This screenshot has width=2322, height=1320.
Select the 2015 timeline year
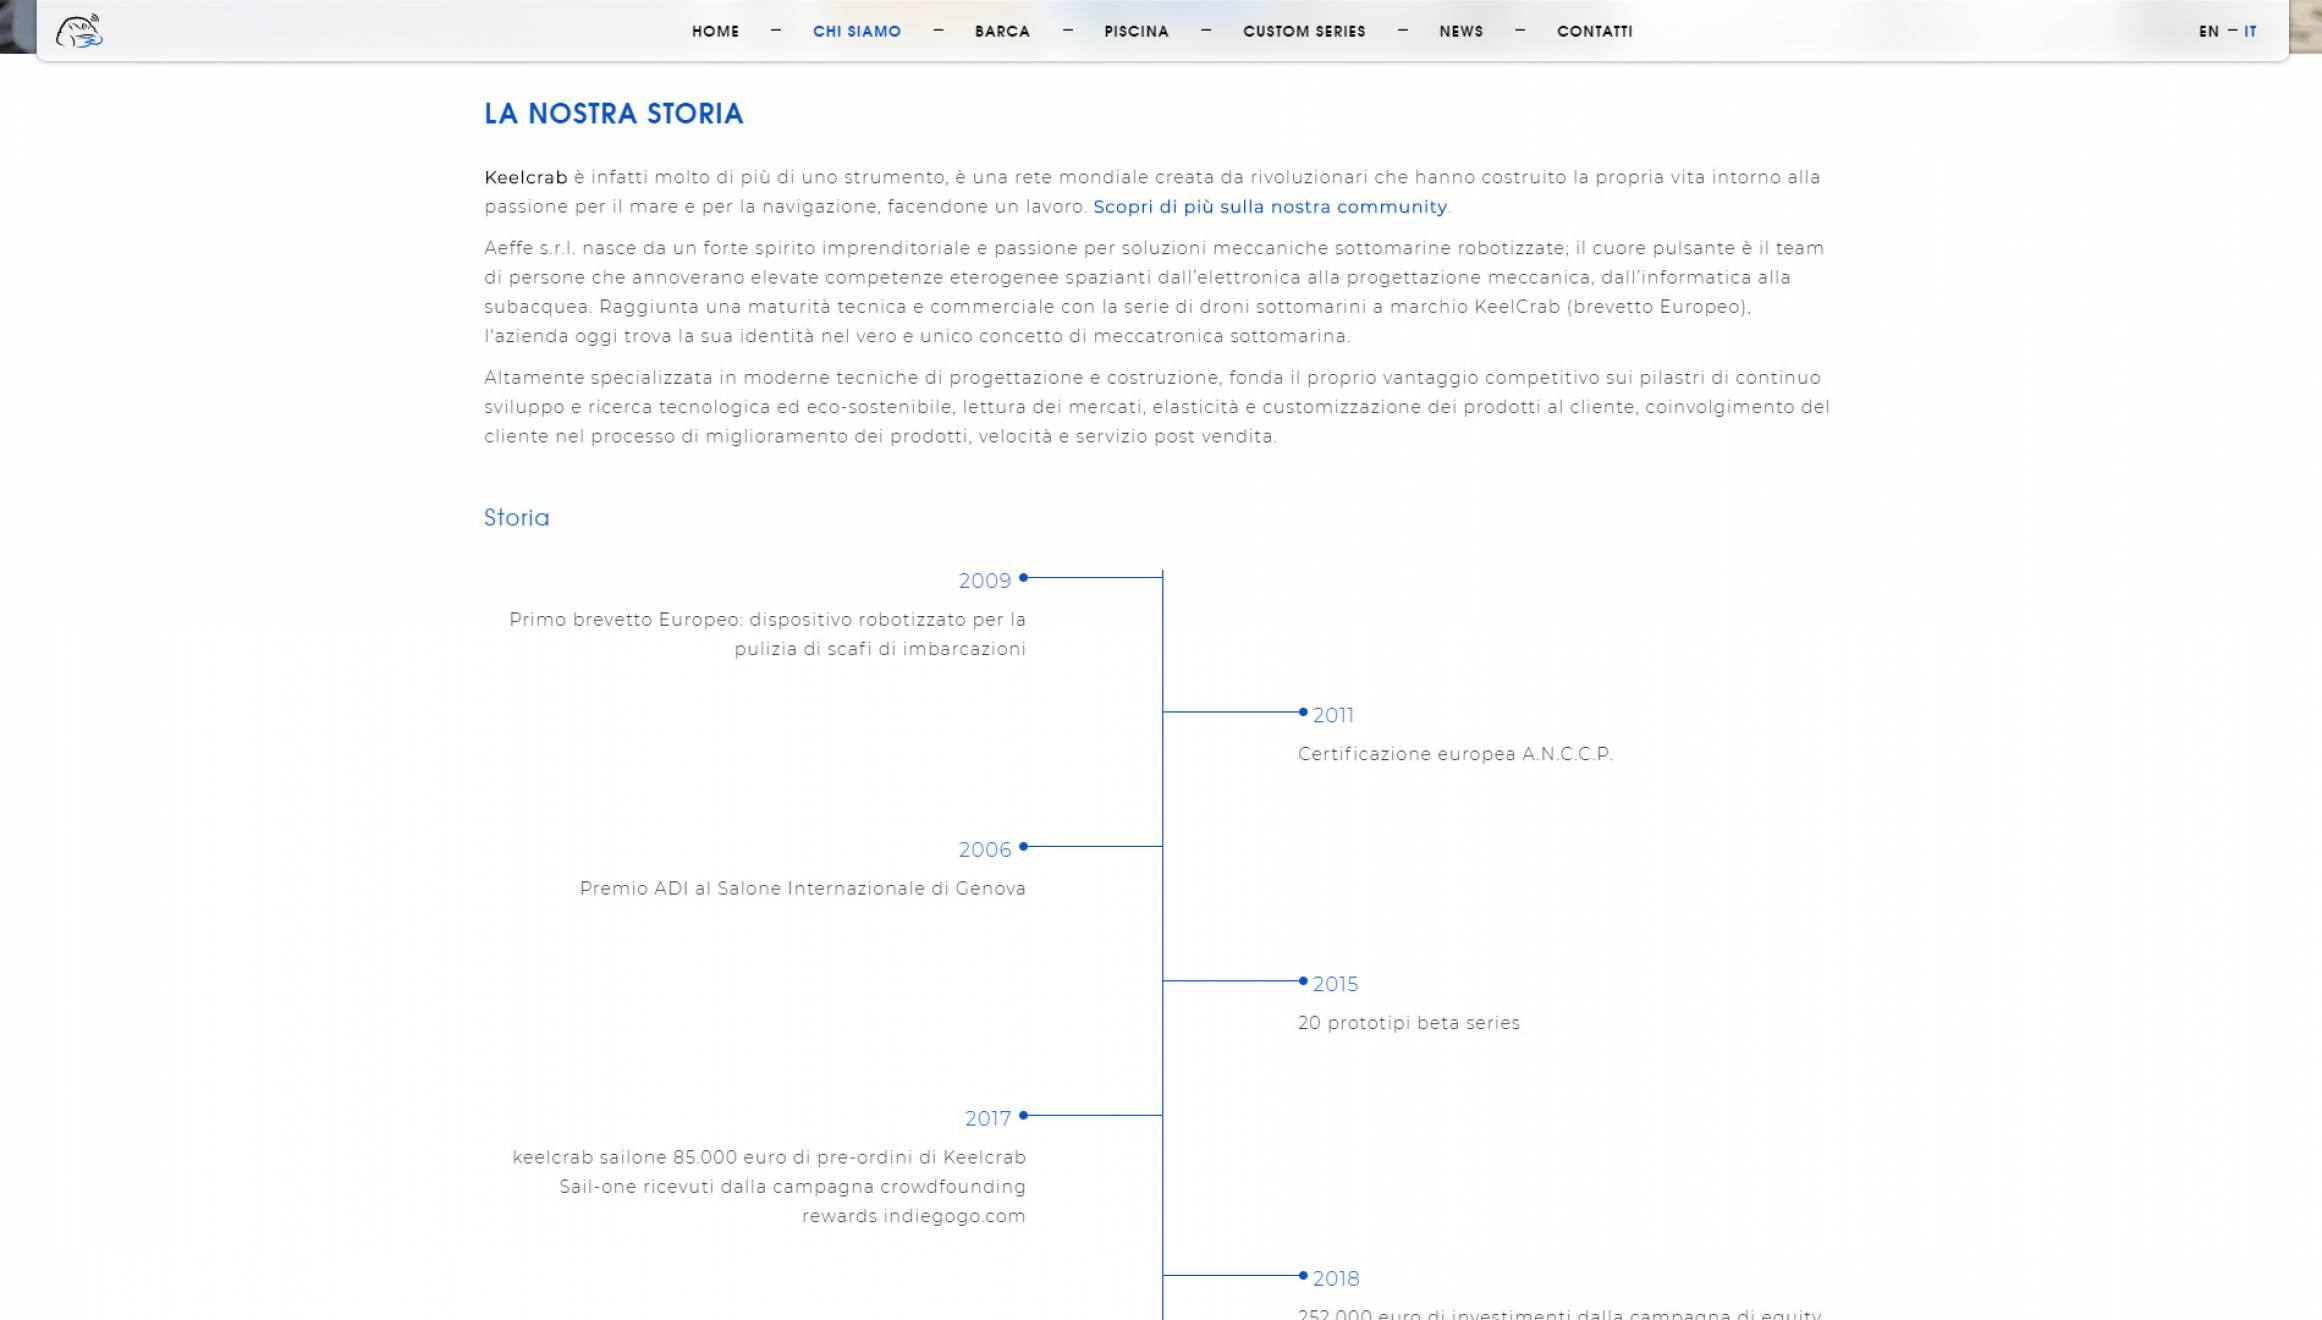[1335, 984]
